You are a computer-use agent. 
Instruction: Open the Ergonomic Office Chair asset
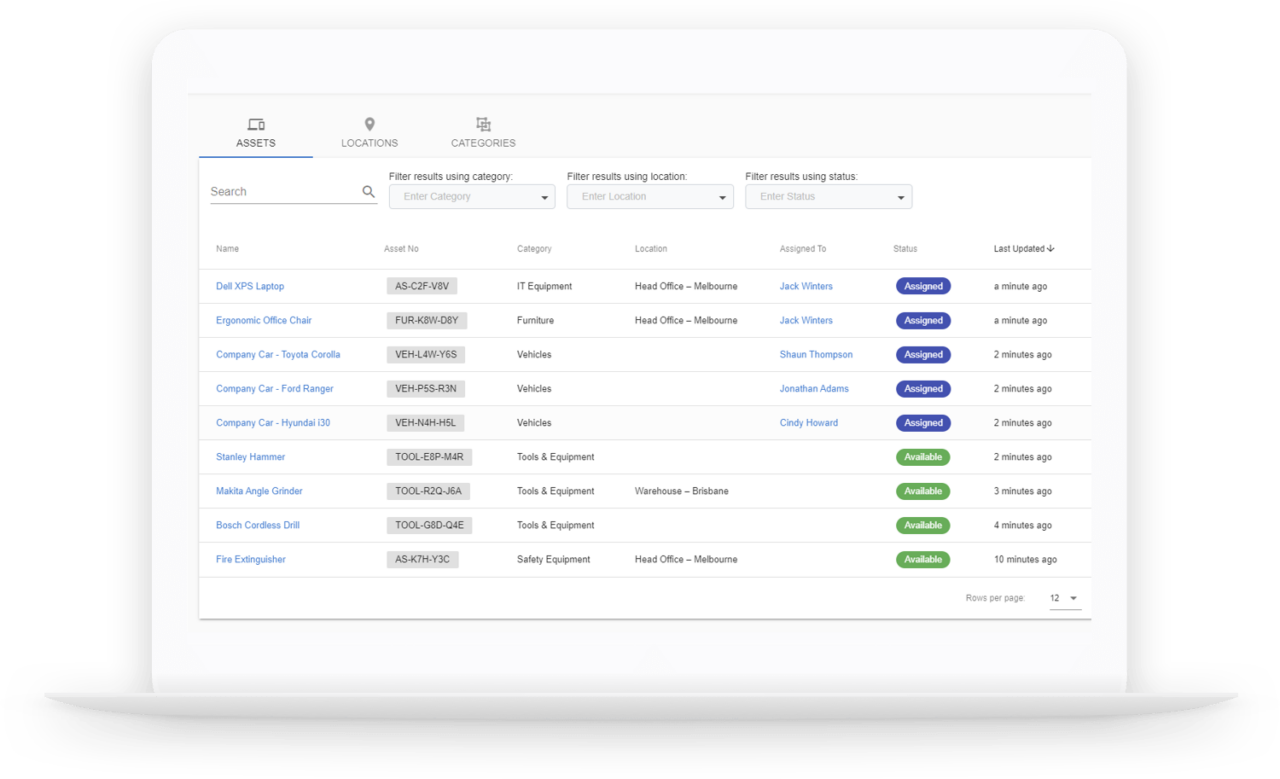point(264,320)
